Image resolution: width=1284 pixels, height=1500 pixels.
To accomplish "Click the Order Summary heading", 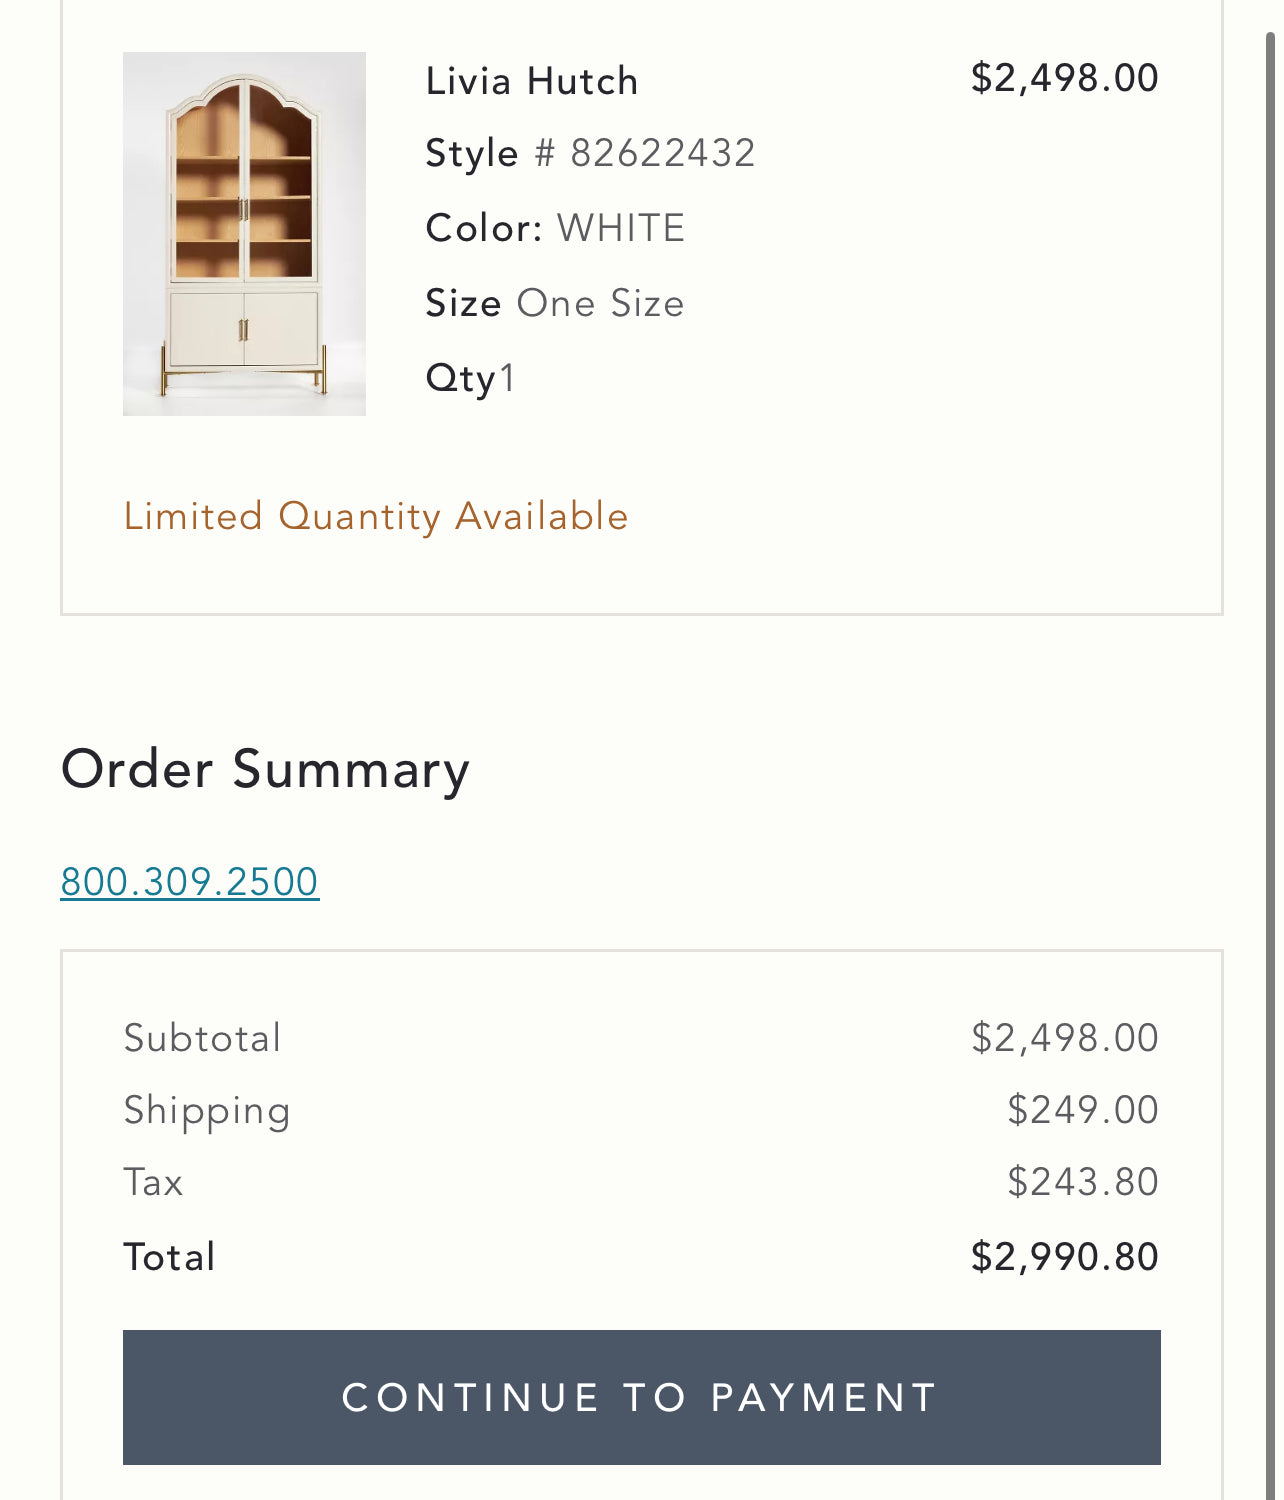I will 266,769.
